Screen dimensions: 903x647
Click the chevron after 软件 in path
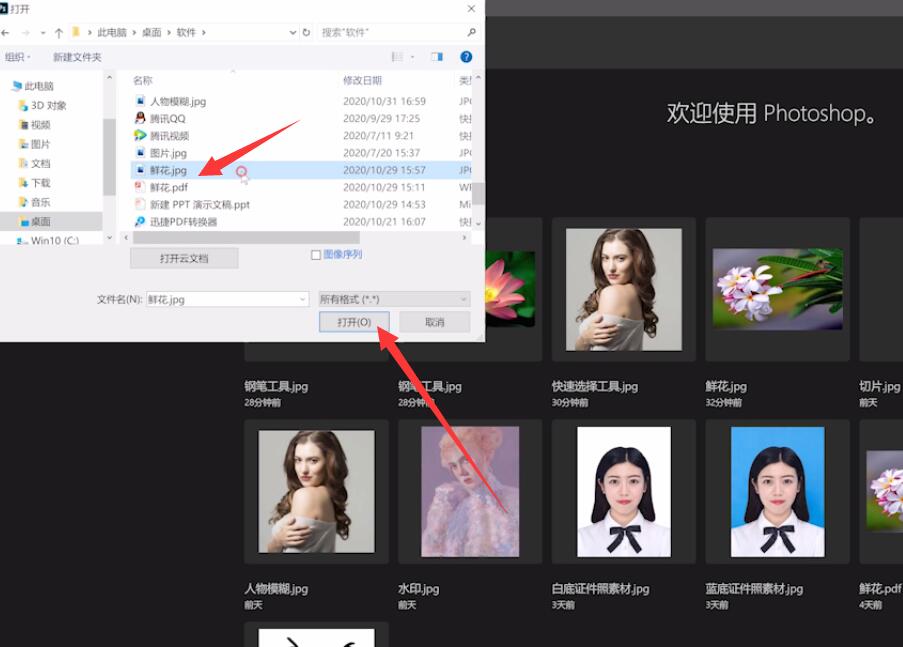point(203,33)
